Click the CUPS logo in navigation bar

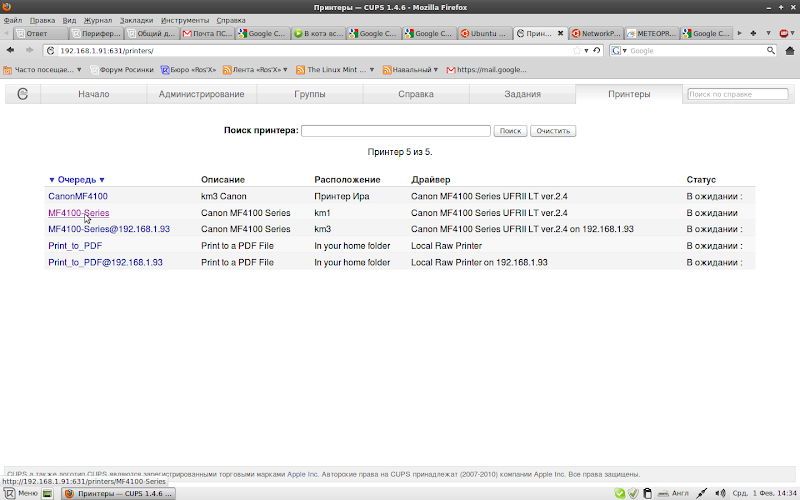pos(22,94)
